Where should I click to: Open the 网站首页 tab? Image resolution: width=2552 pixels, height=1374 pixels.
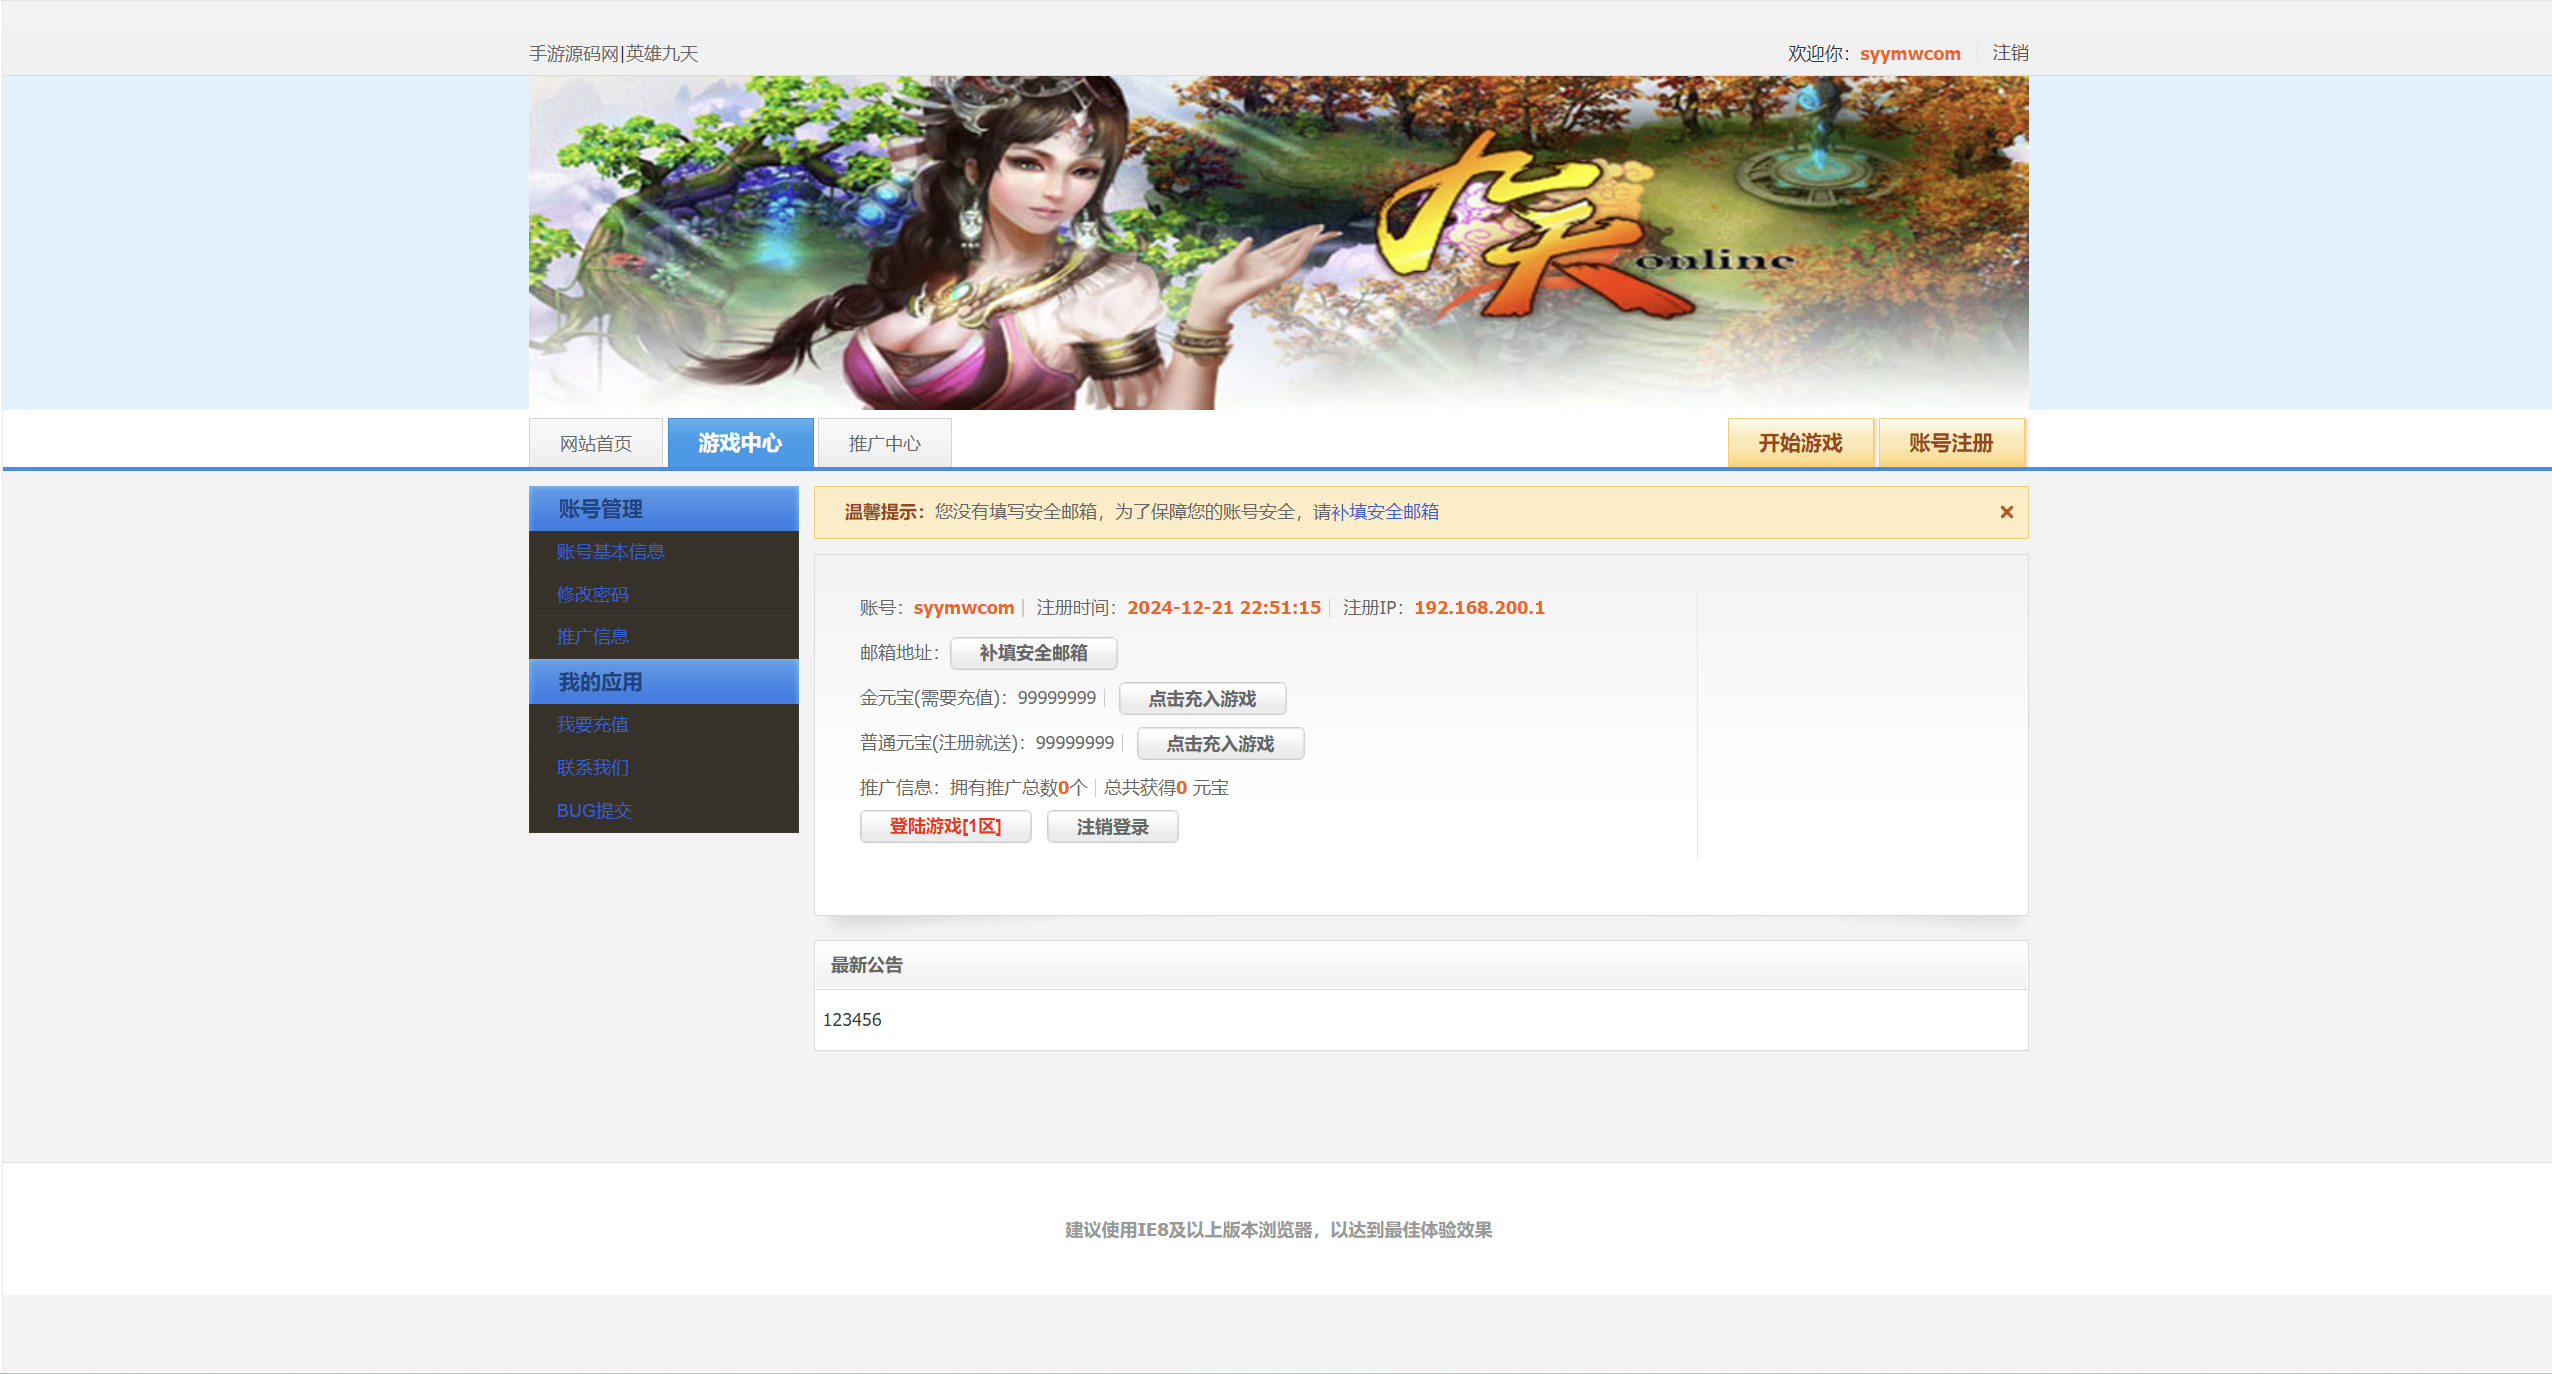pos(596,443)
